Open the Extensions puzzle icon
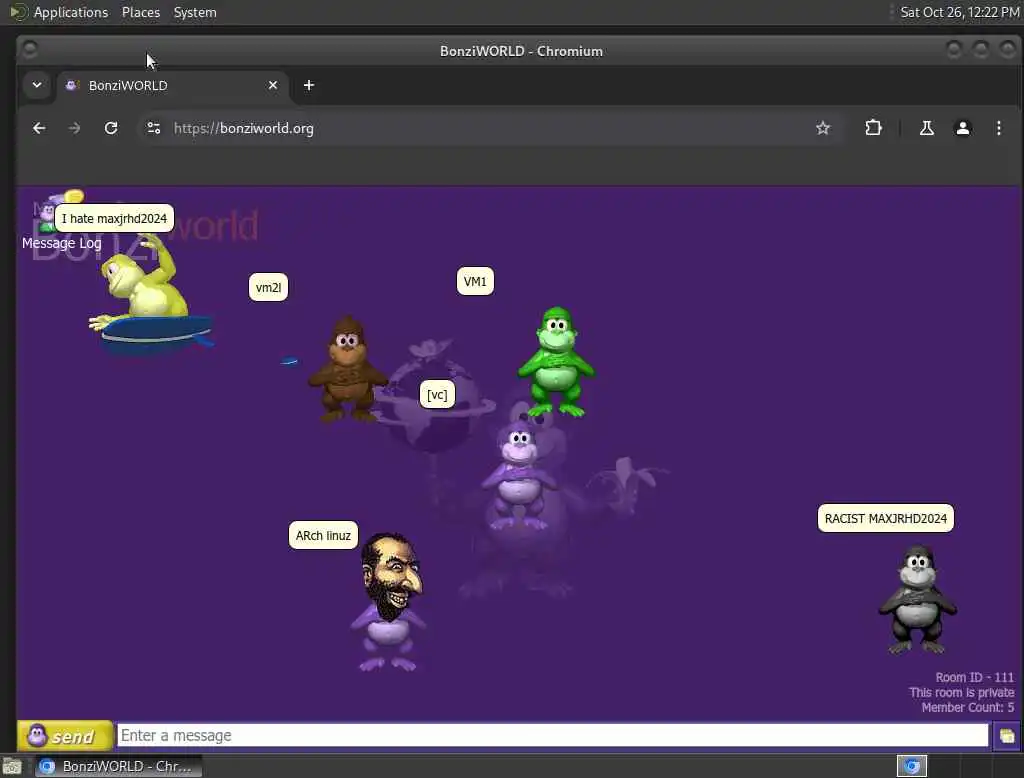 pyautogui.click(x=873, y=128)
